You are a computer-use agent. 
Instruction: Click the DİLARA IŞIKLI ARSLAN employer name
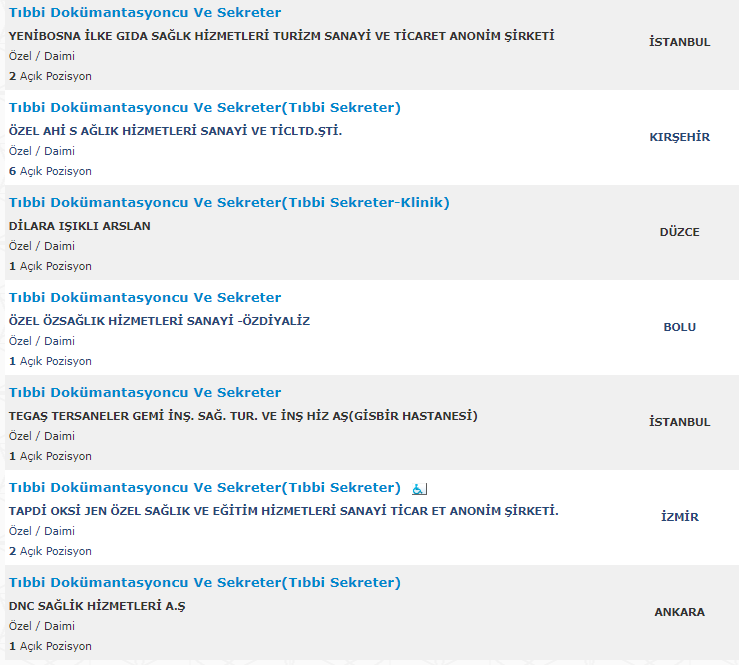point(80,226)
